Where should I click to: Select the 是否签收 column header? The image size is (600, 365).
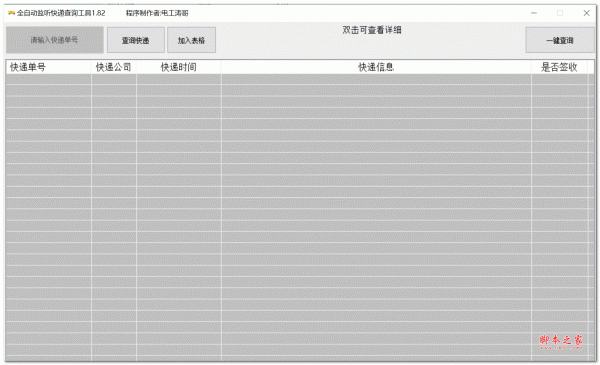(x=559, y=67)
